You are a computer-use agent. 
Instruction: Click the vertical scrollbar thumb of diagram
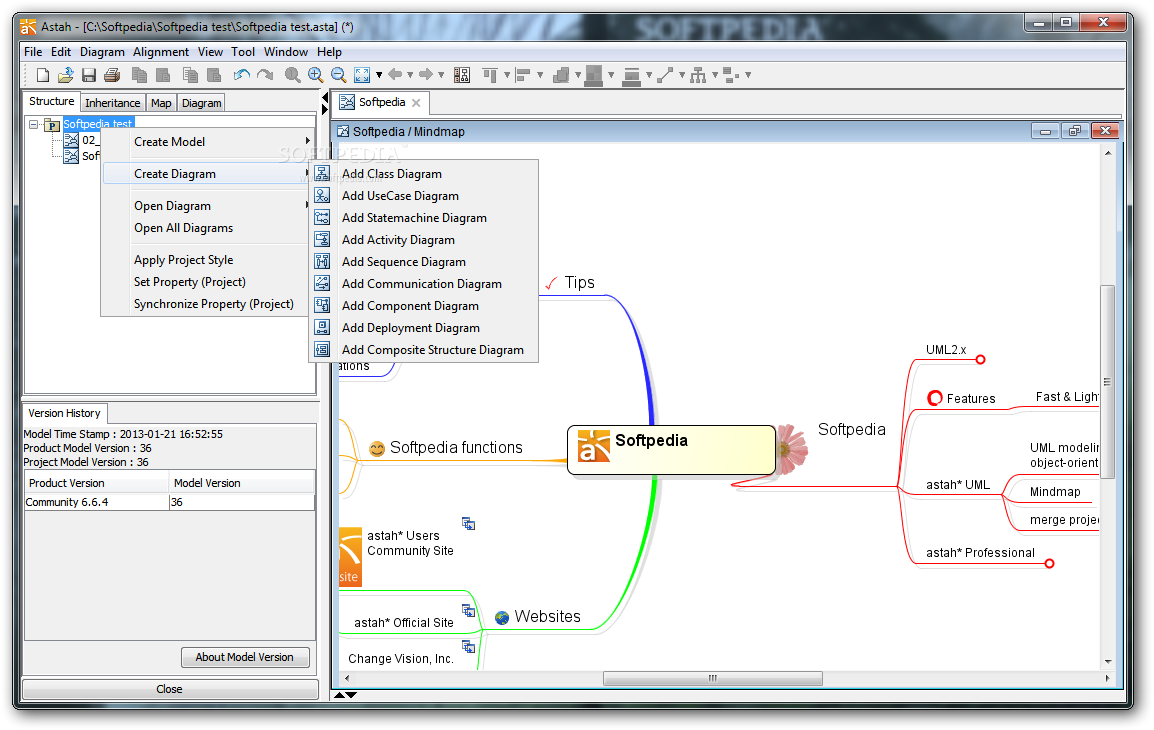[1107, 383]
